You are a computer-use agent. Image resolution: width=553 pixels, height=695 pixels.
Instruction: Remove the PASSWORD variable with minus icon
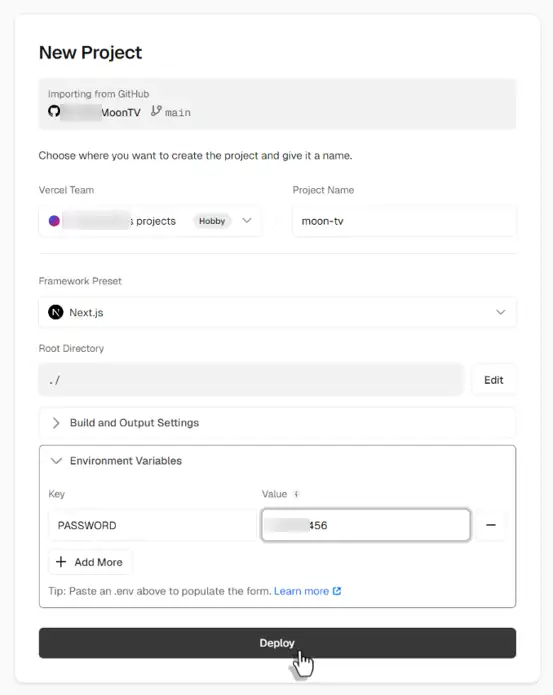click(491, 525)
